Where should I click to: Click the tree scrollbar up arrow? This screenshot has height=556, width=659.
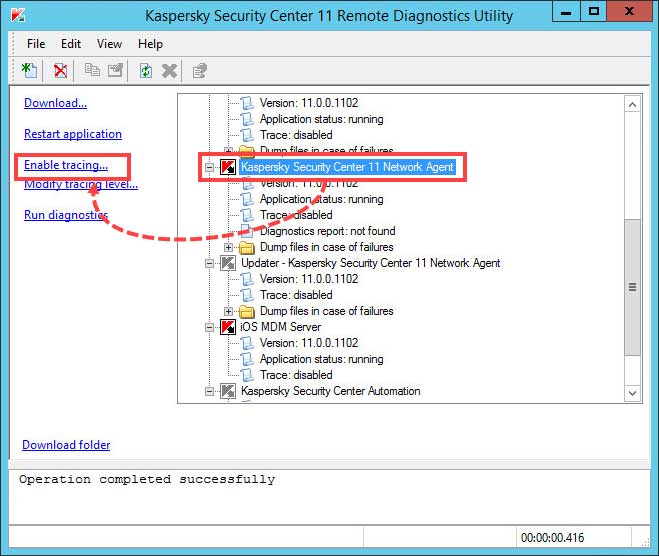click(633, 105)
